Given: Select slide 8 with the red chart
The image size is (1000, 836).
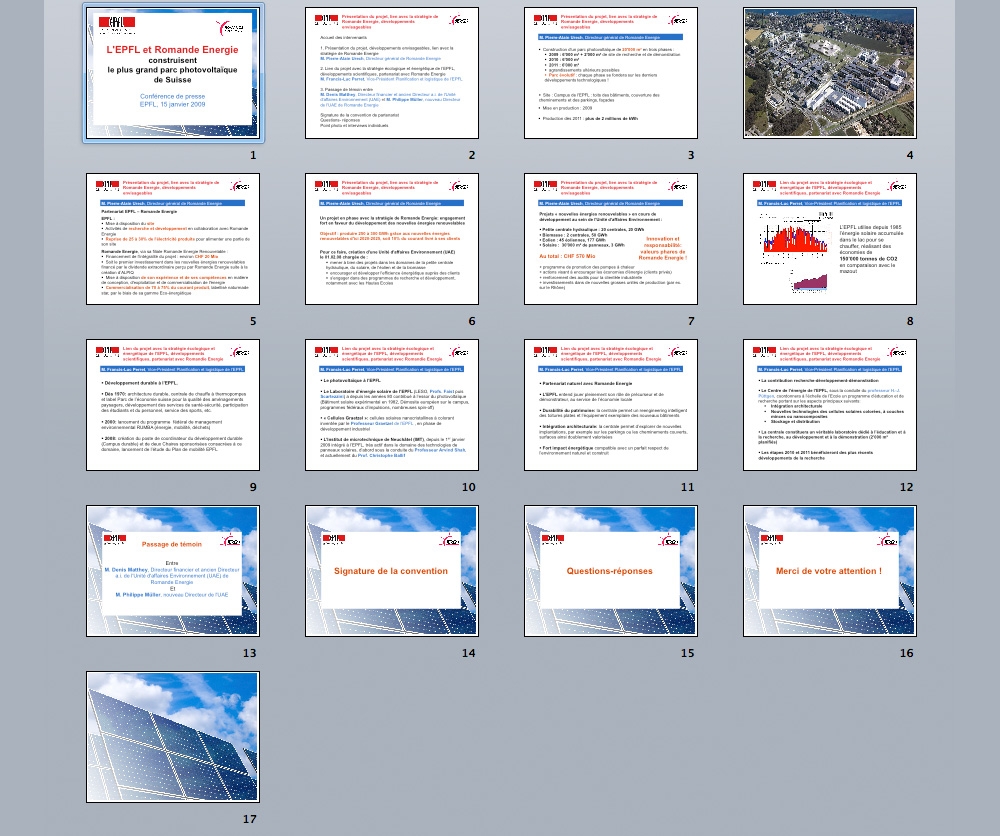Looking at the screenshot, I should [830, 238].
